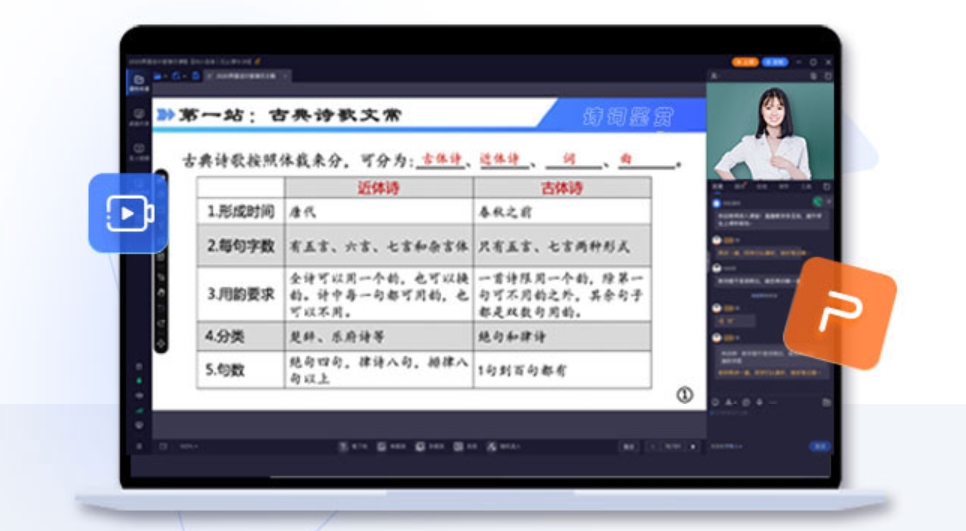Click the green status dot in lower left sidebar
The height and width of the screenshot is (531, 966).
[x=139, y=381]
